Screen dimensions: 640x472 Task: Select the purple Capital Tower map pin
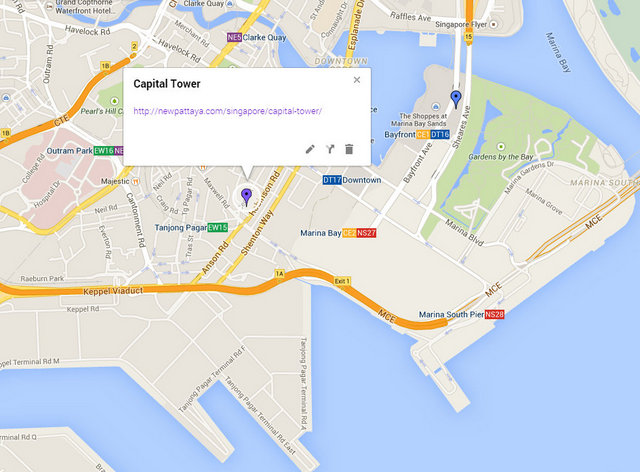(x=246, y=197)
